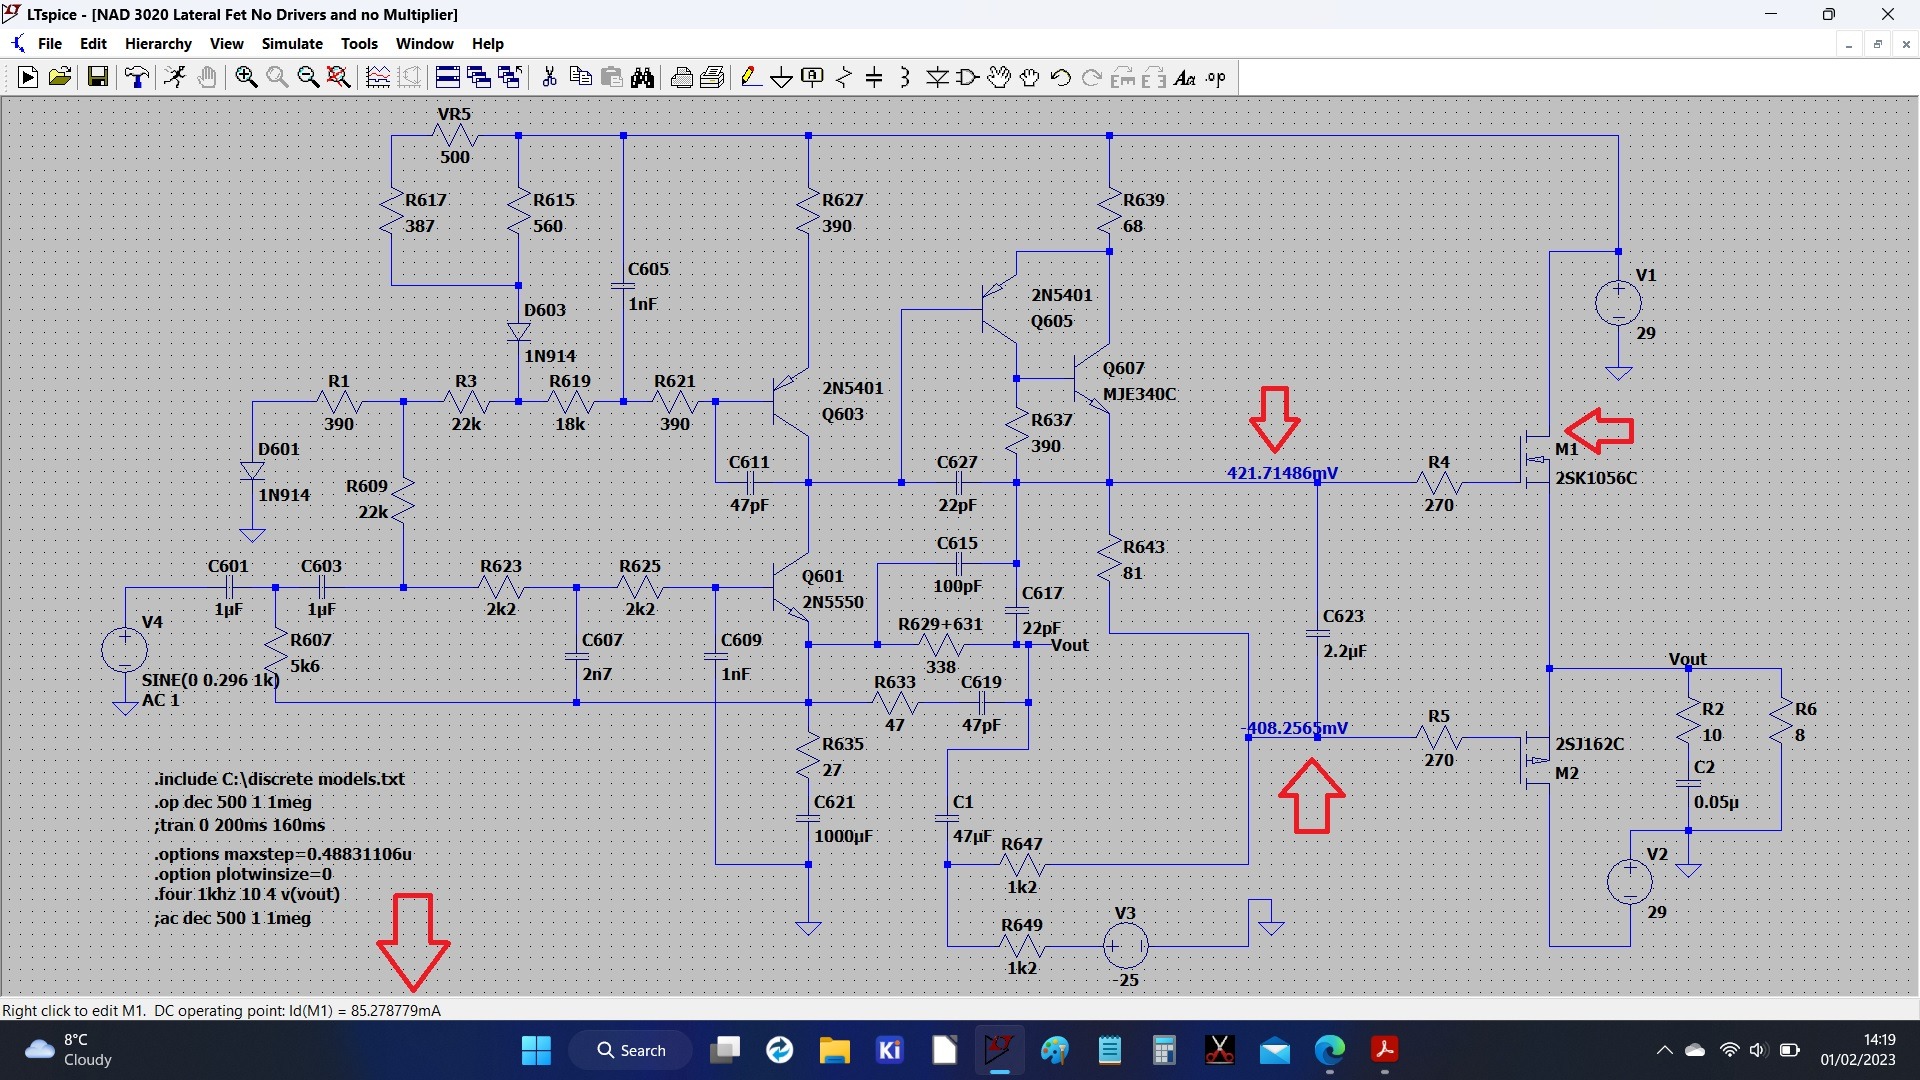Select the Copy tool icon
Image resolution: width=1920 pixels, height=1080 pixels.
(580, 78)
